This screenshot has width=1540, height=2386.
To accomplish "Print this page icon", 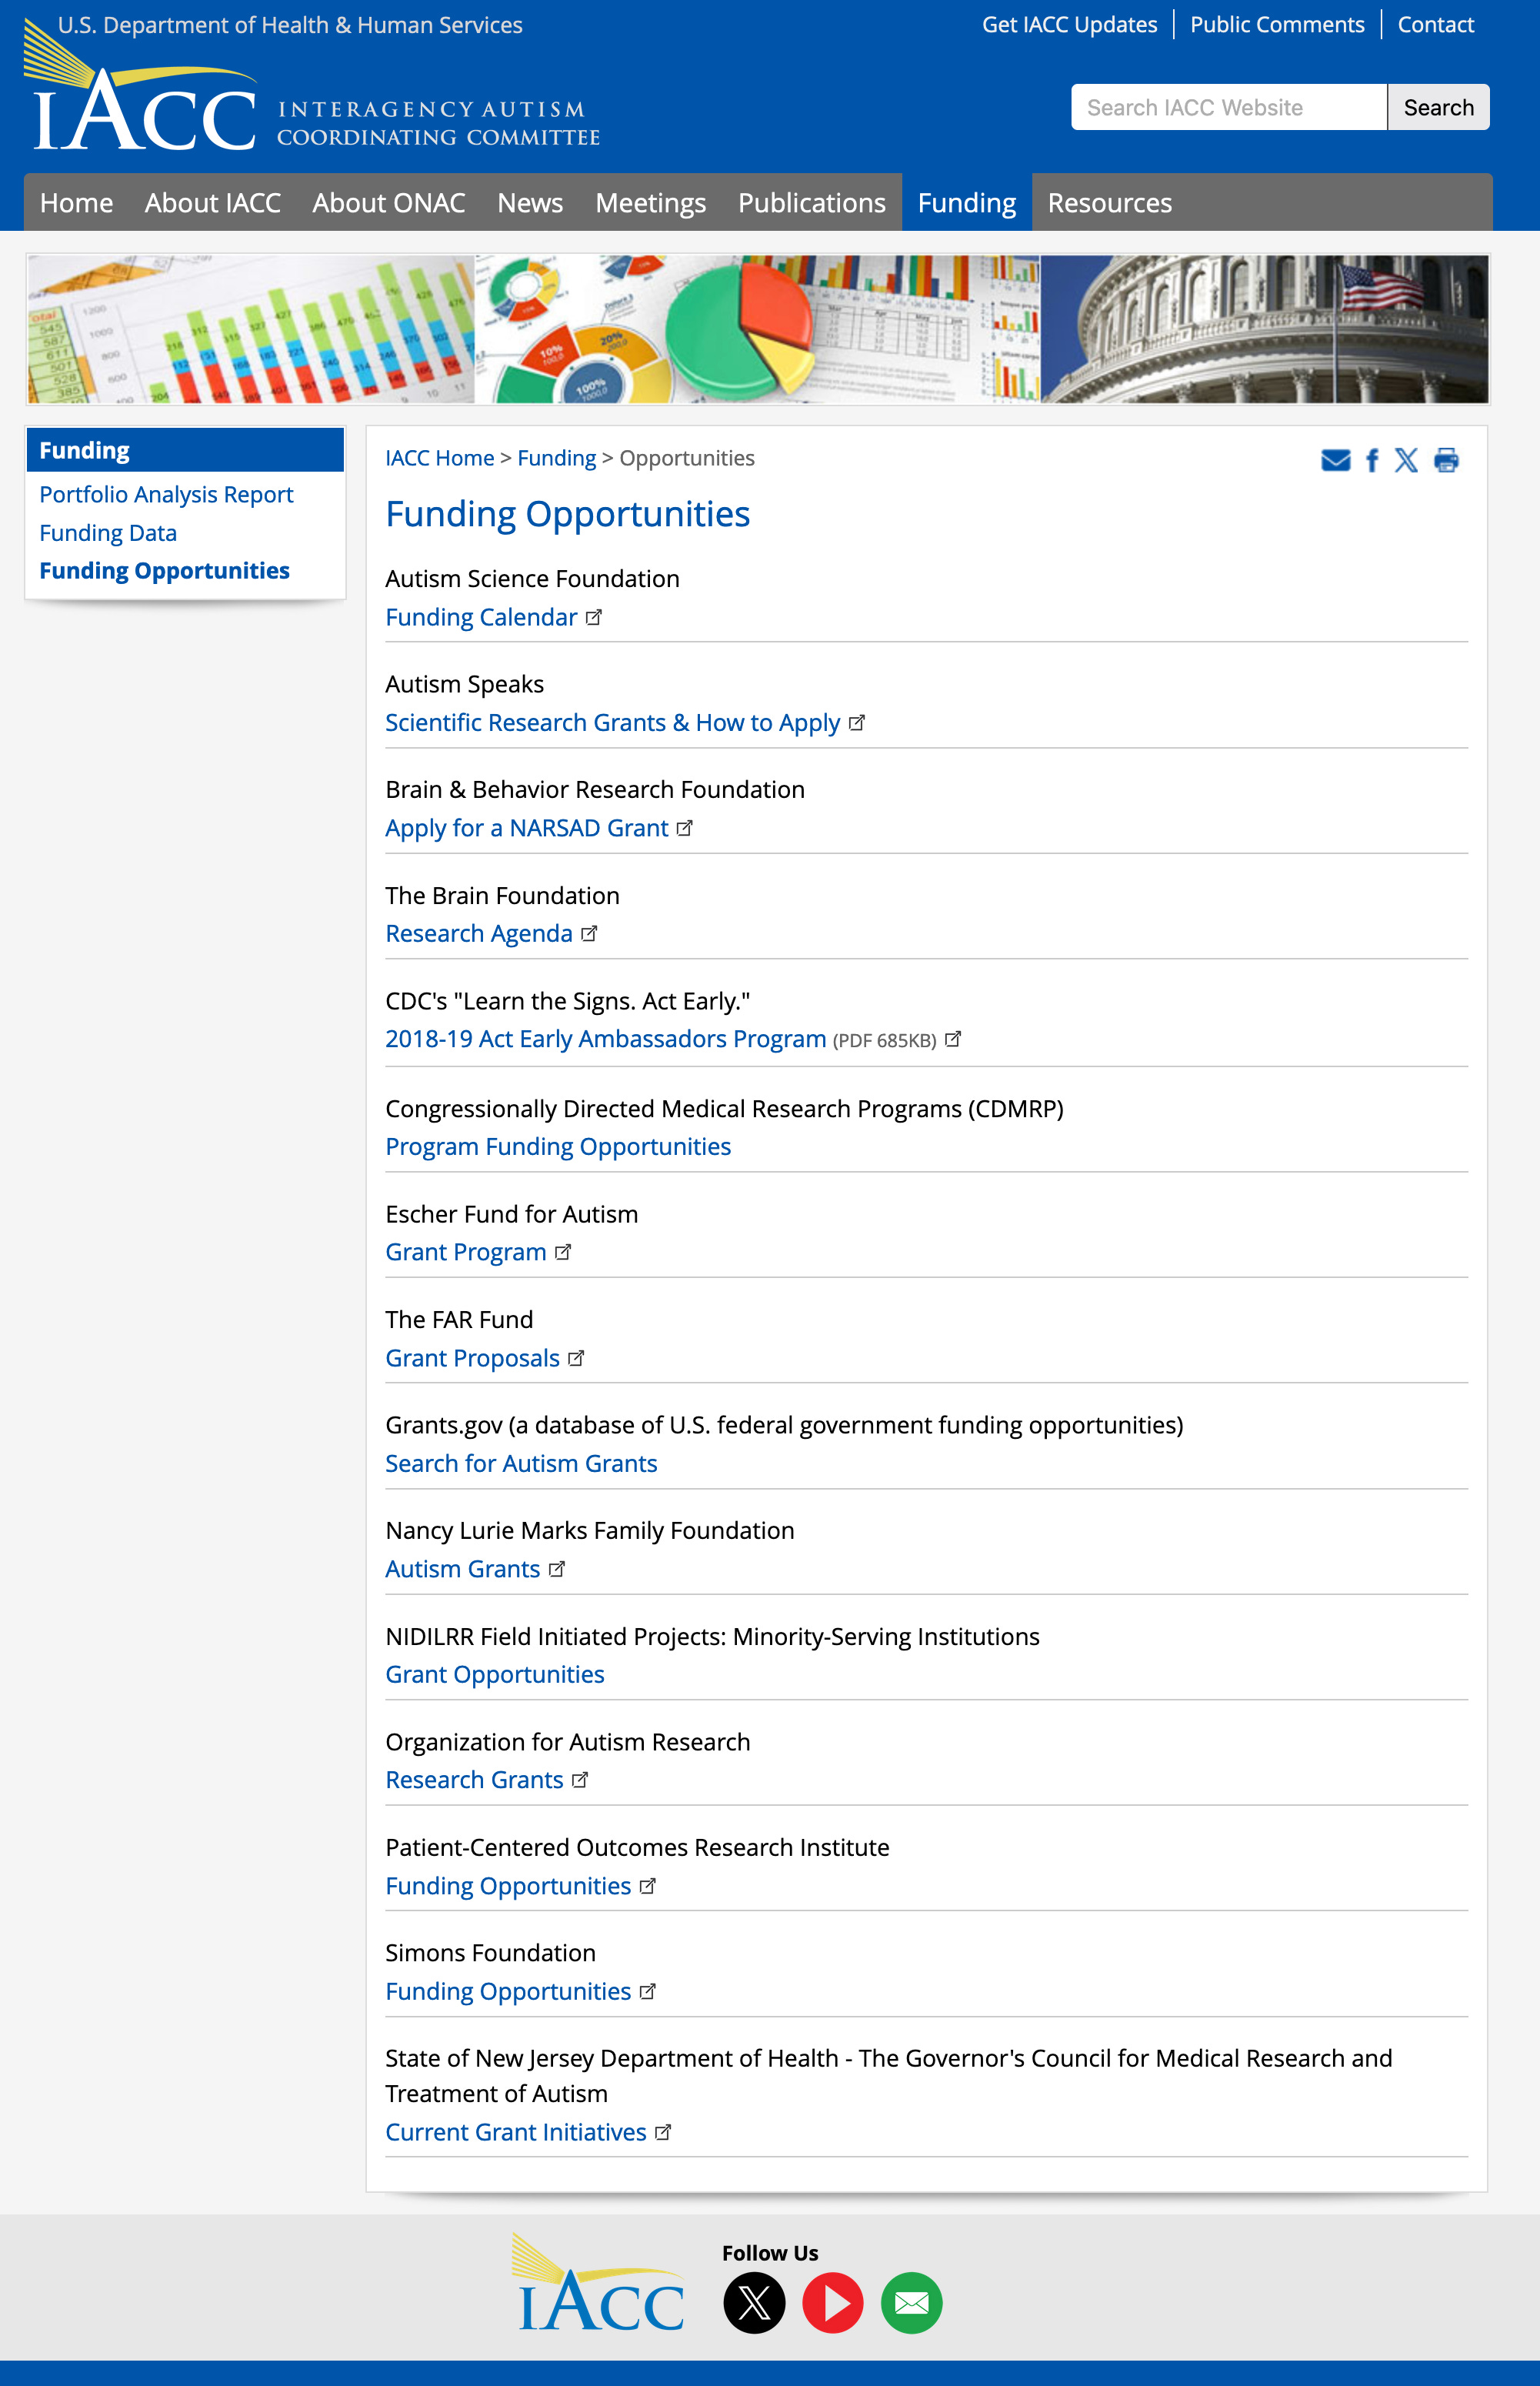I will (1446, 460).
